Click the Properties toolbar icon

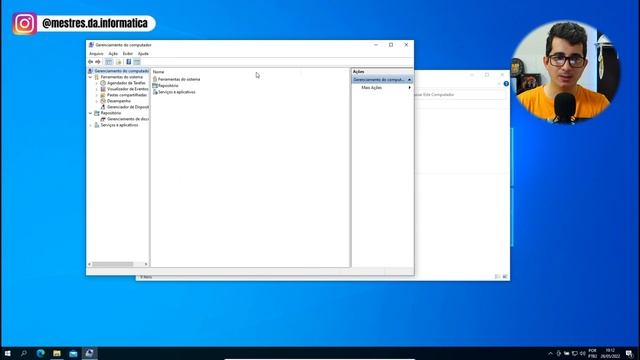(x=119, y=62)
